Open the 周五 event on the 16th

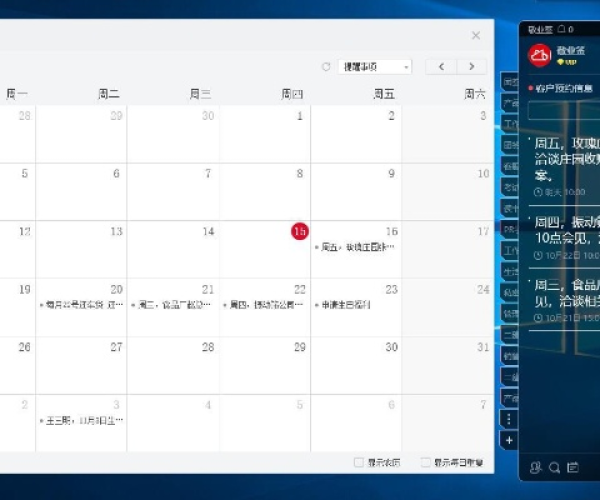tap(355, 248)
